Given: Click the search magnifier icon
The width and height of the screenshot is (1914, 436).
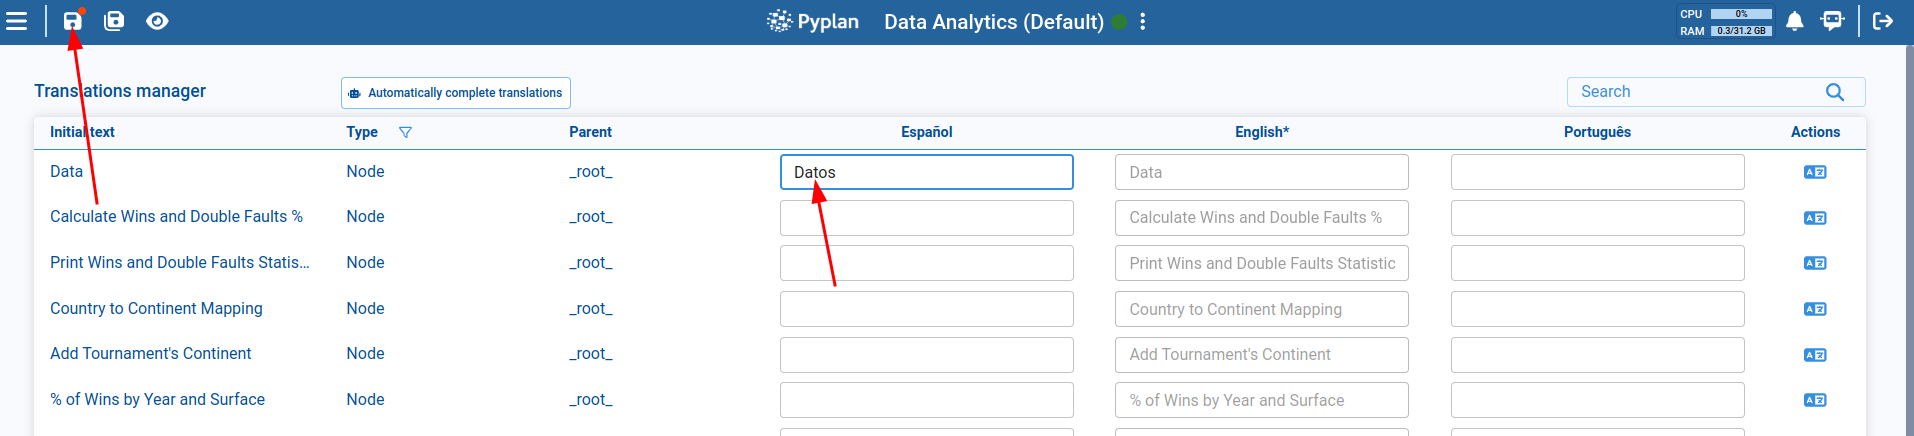Looking at the screenshot, I should pyautogui.click(x=1835, y=92).
